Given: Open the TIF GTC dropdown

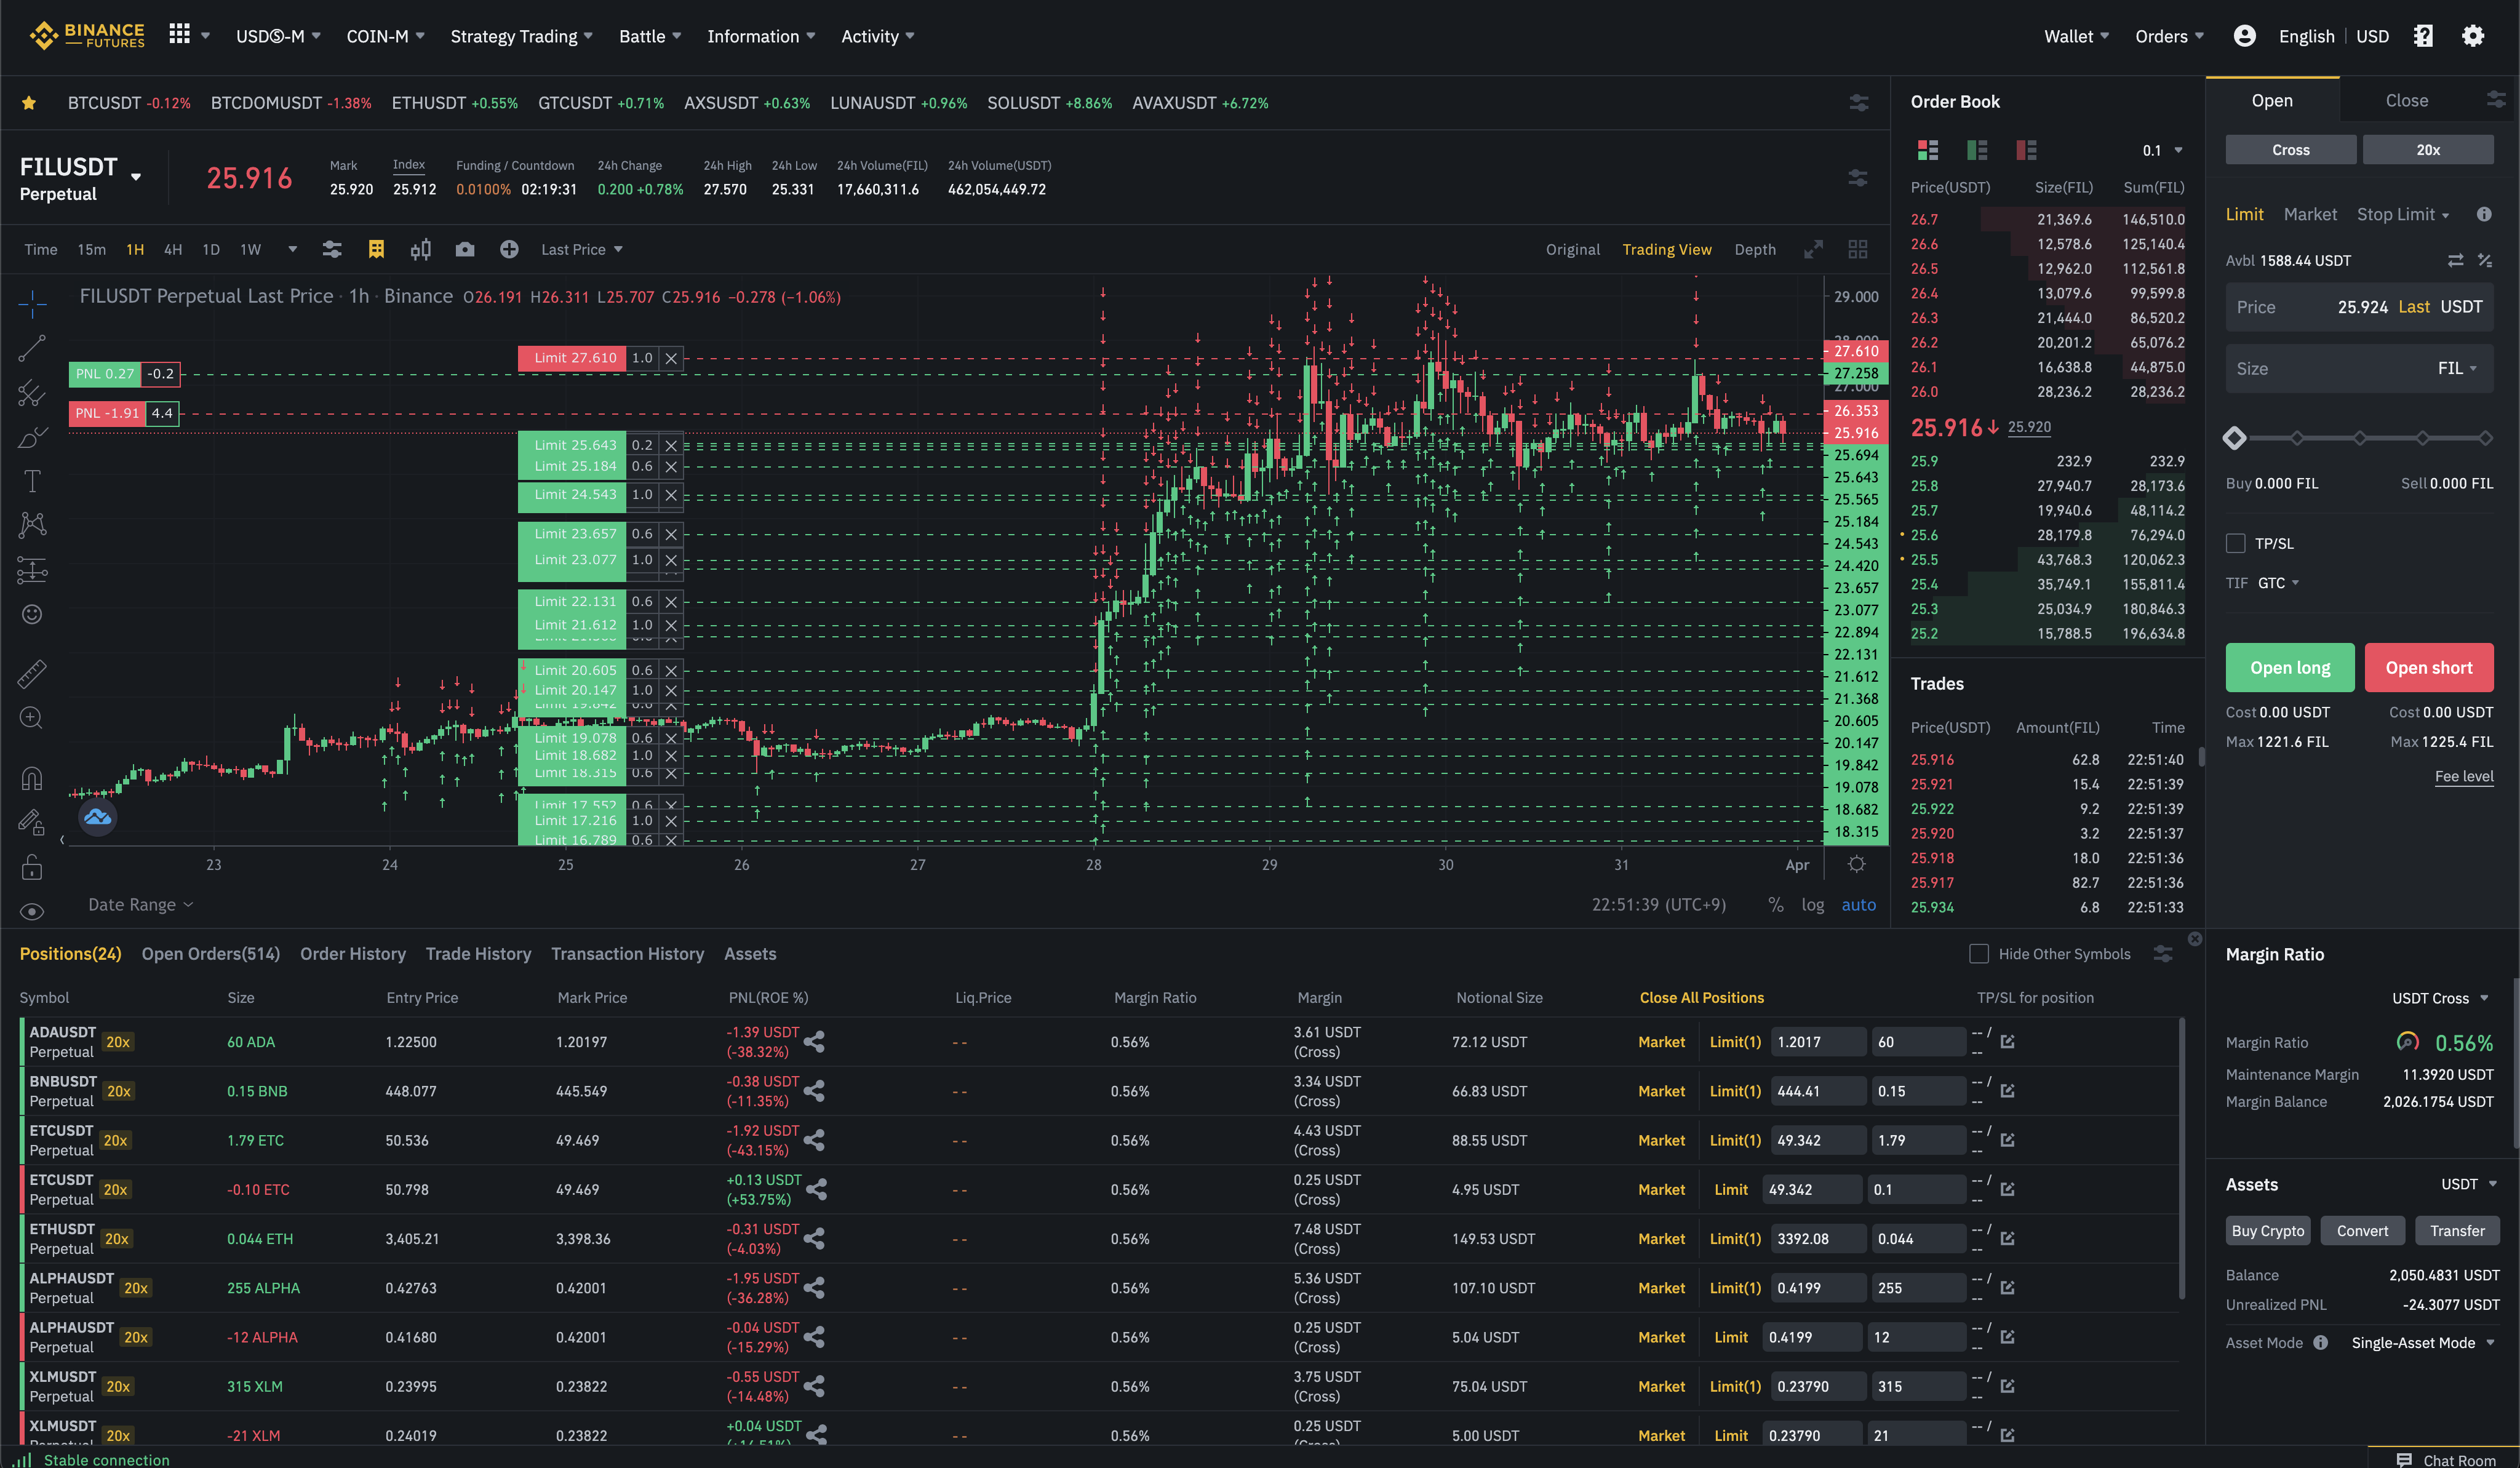Looking at the screenshot, I should tap(2278, 583).
